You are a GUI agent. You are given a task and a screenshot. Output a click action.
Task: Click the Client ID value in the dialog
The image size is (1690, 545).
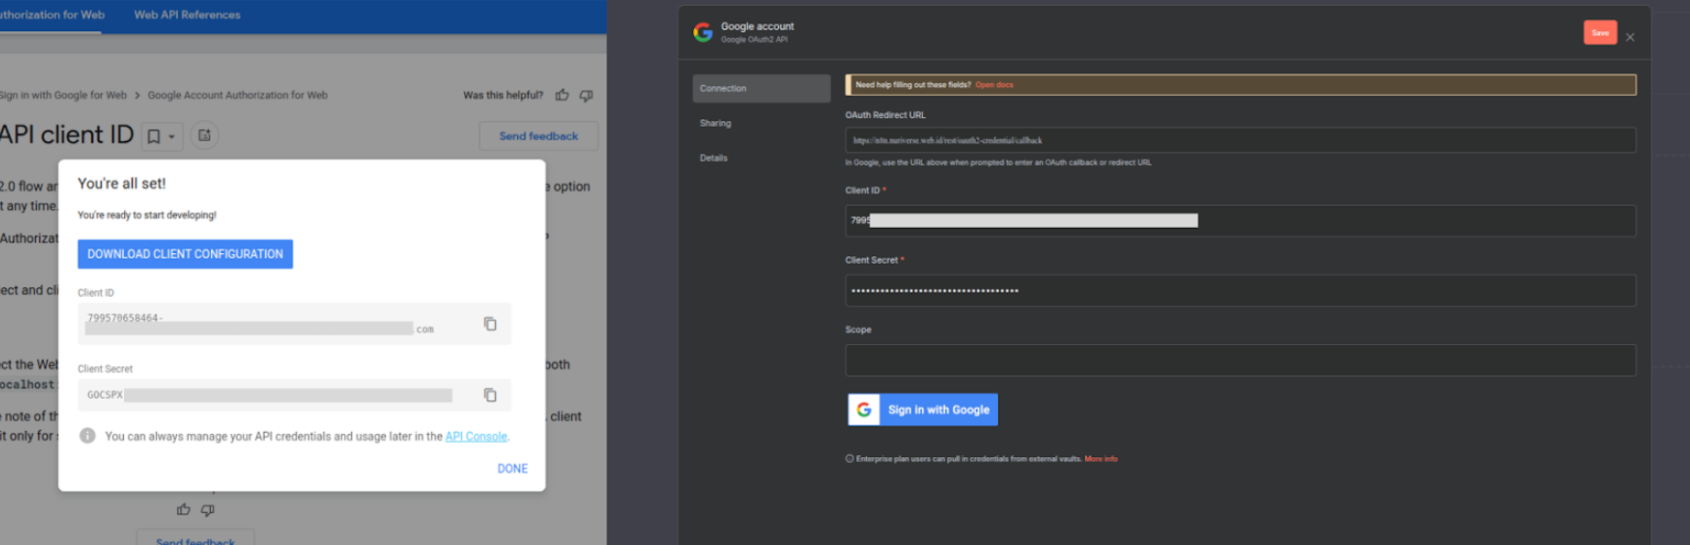(260, 324)
